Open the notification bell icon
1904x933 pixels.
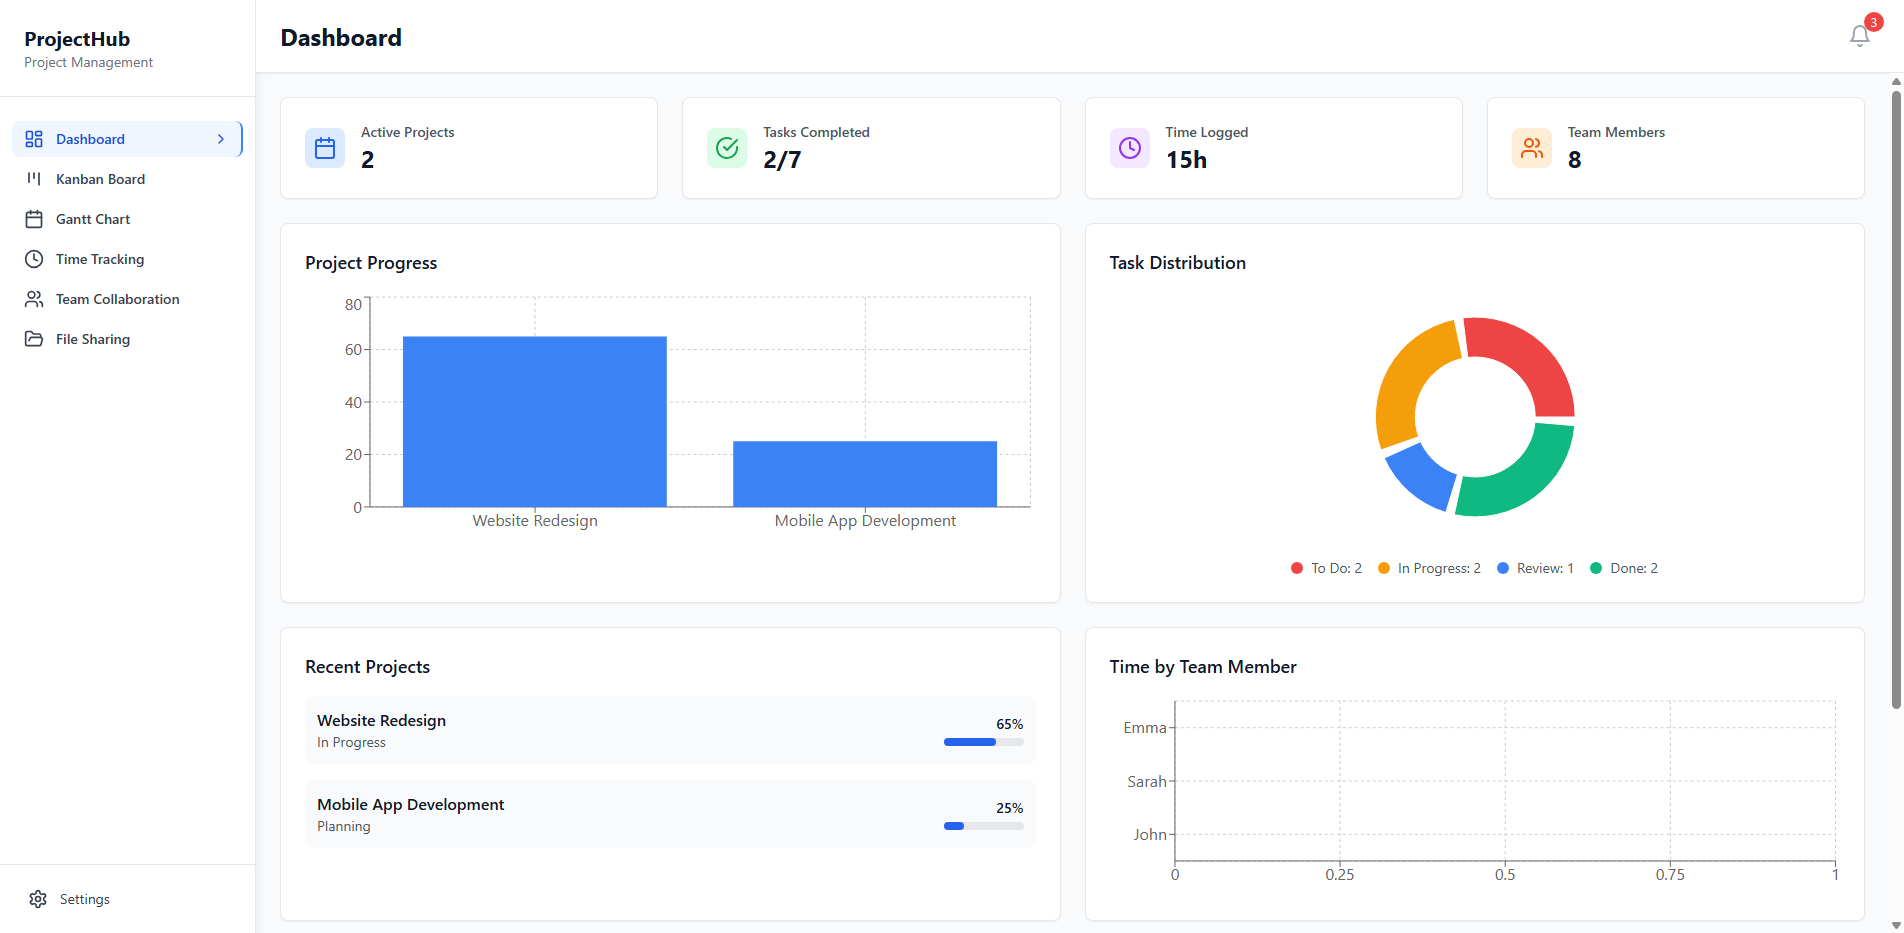1859,35
